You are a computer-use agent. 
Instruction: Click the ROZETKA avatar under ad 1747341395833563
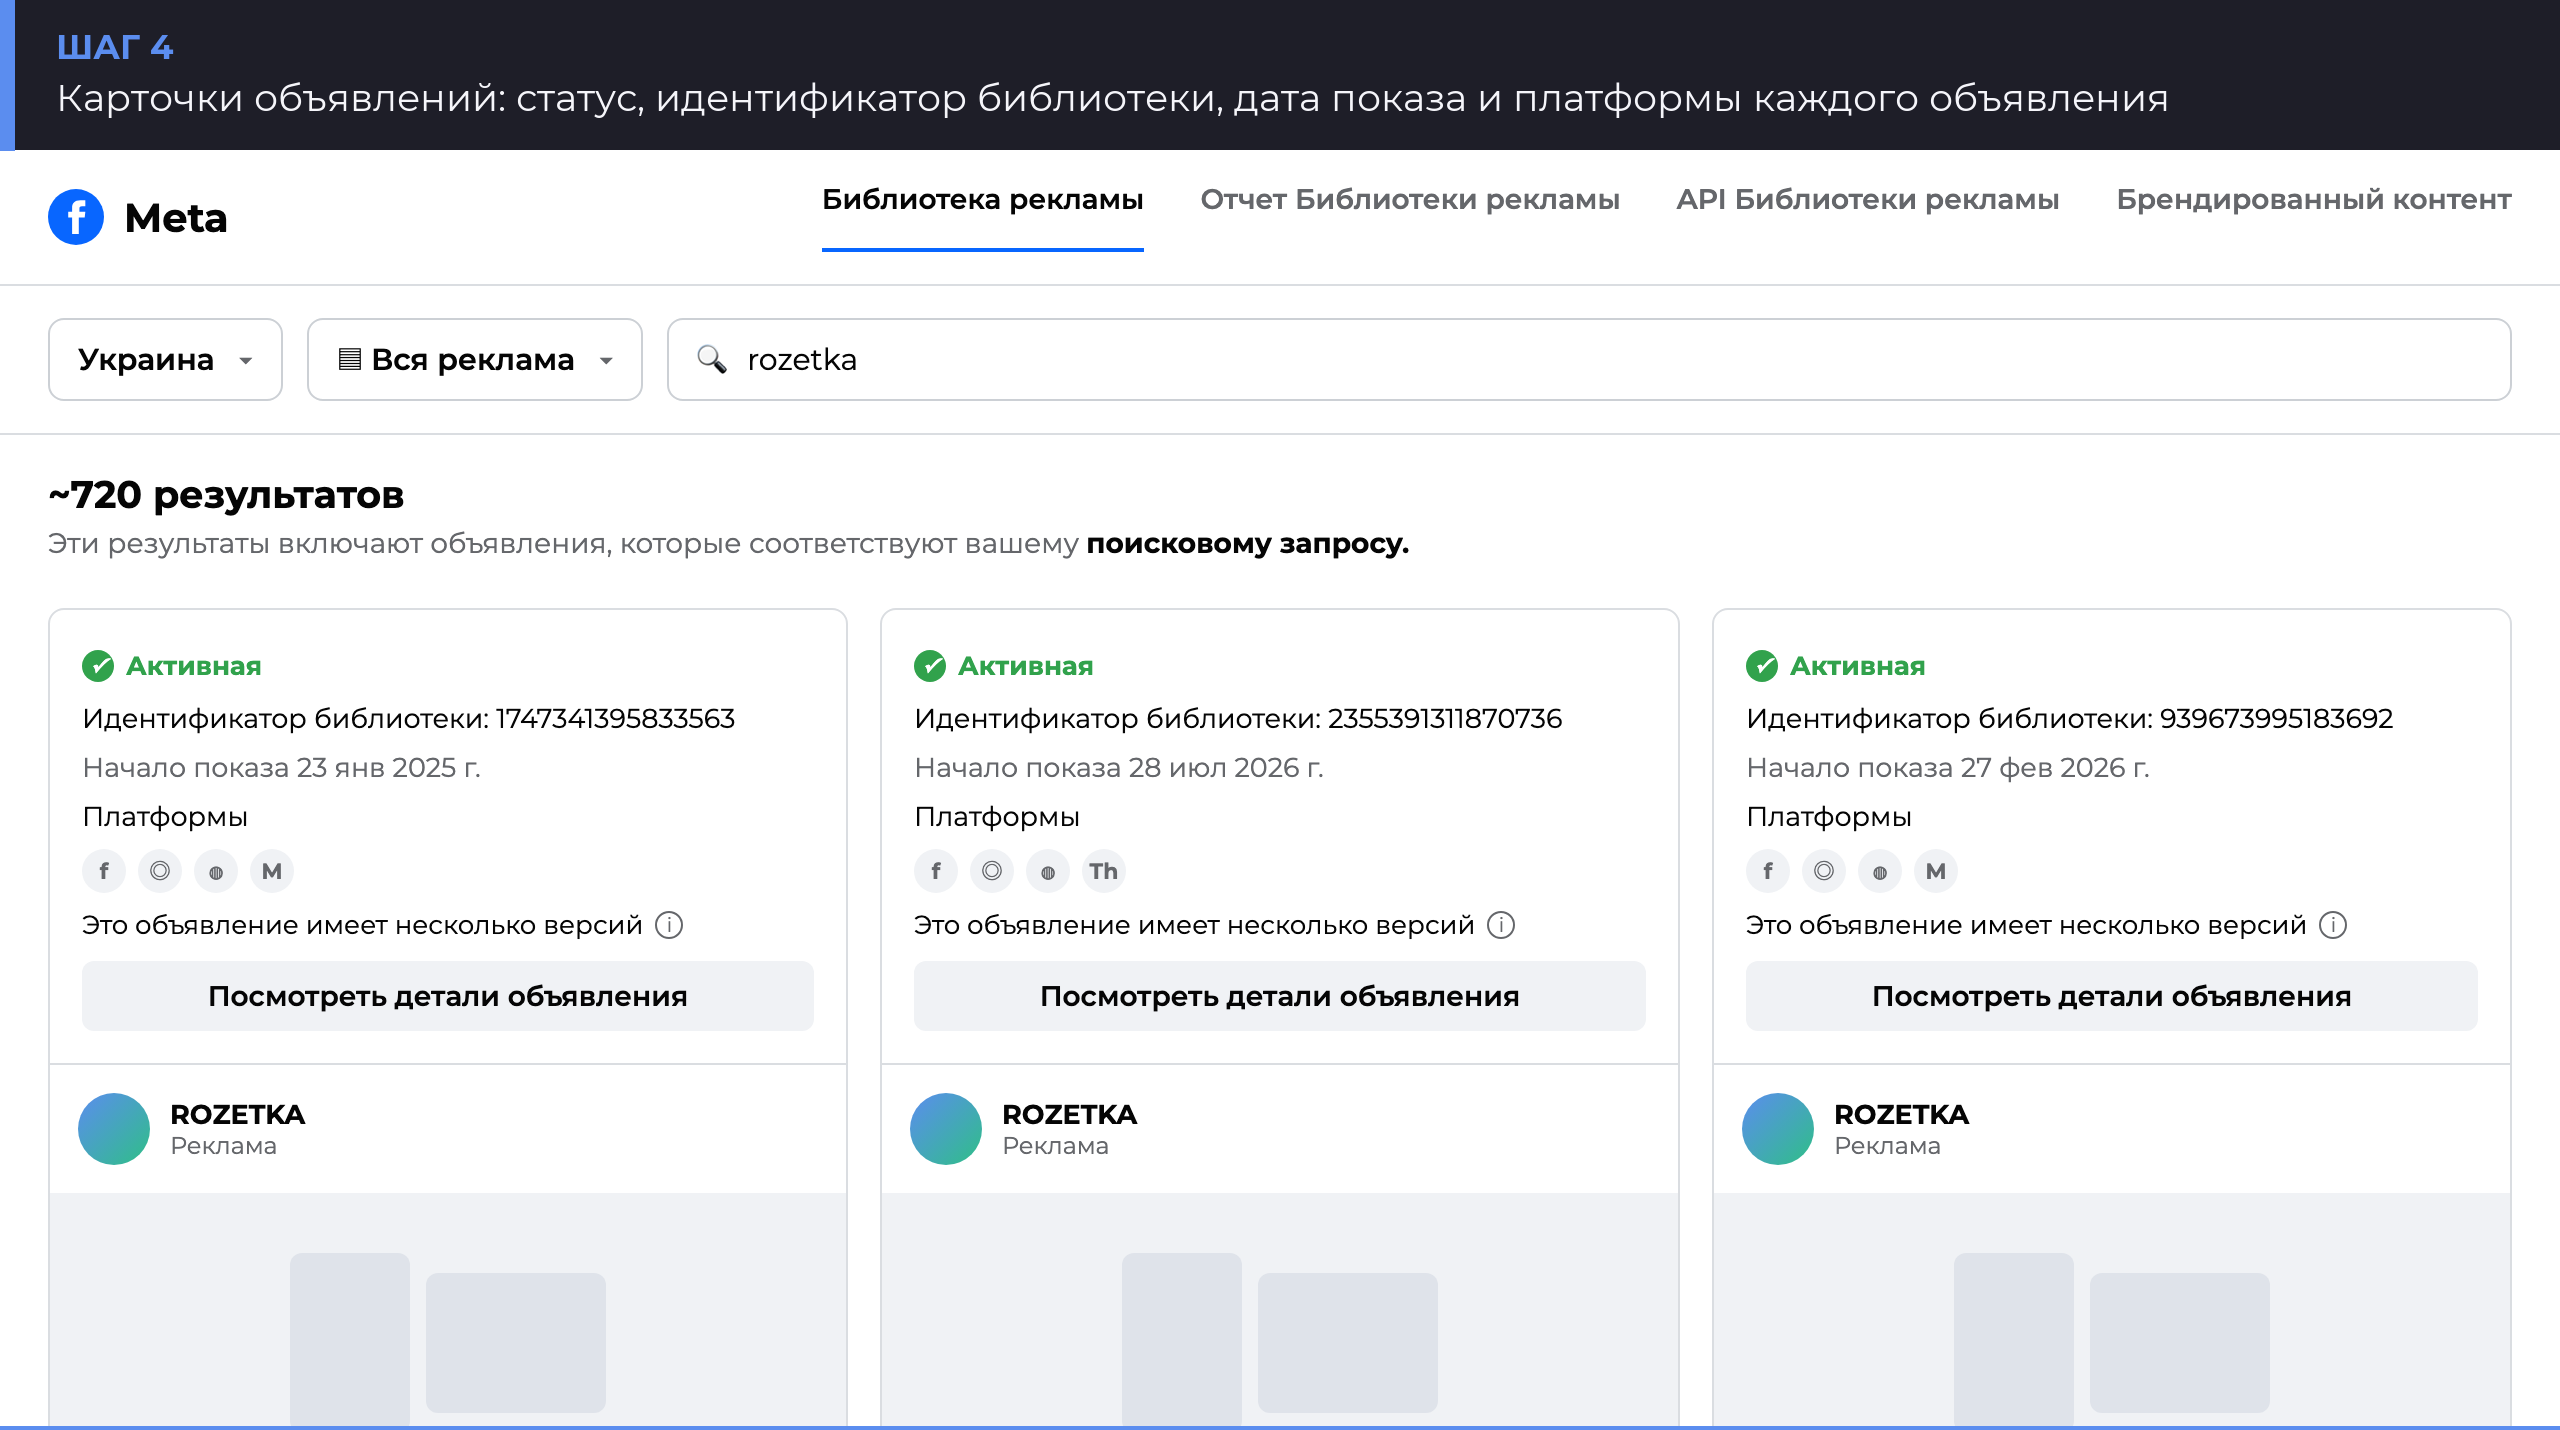[x=114, y=1129]
